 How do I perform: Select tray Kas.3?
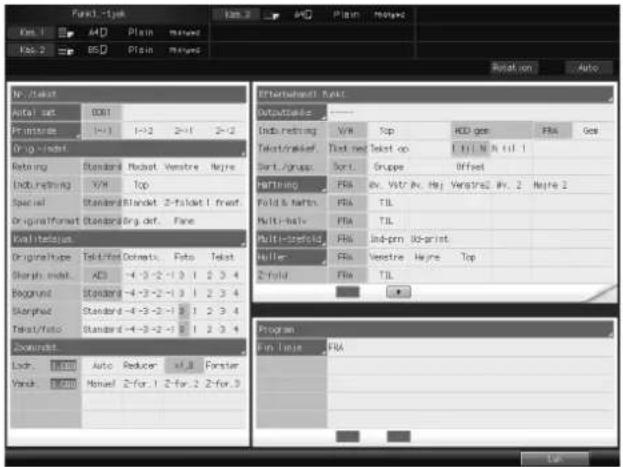(237, 15)
